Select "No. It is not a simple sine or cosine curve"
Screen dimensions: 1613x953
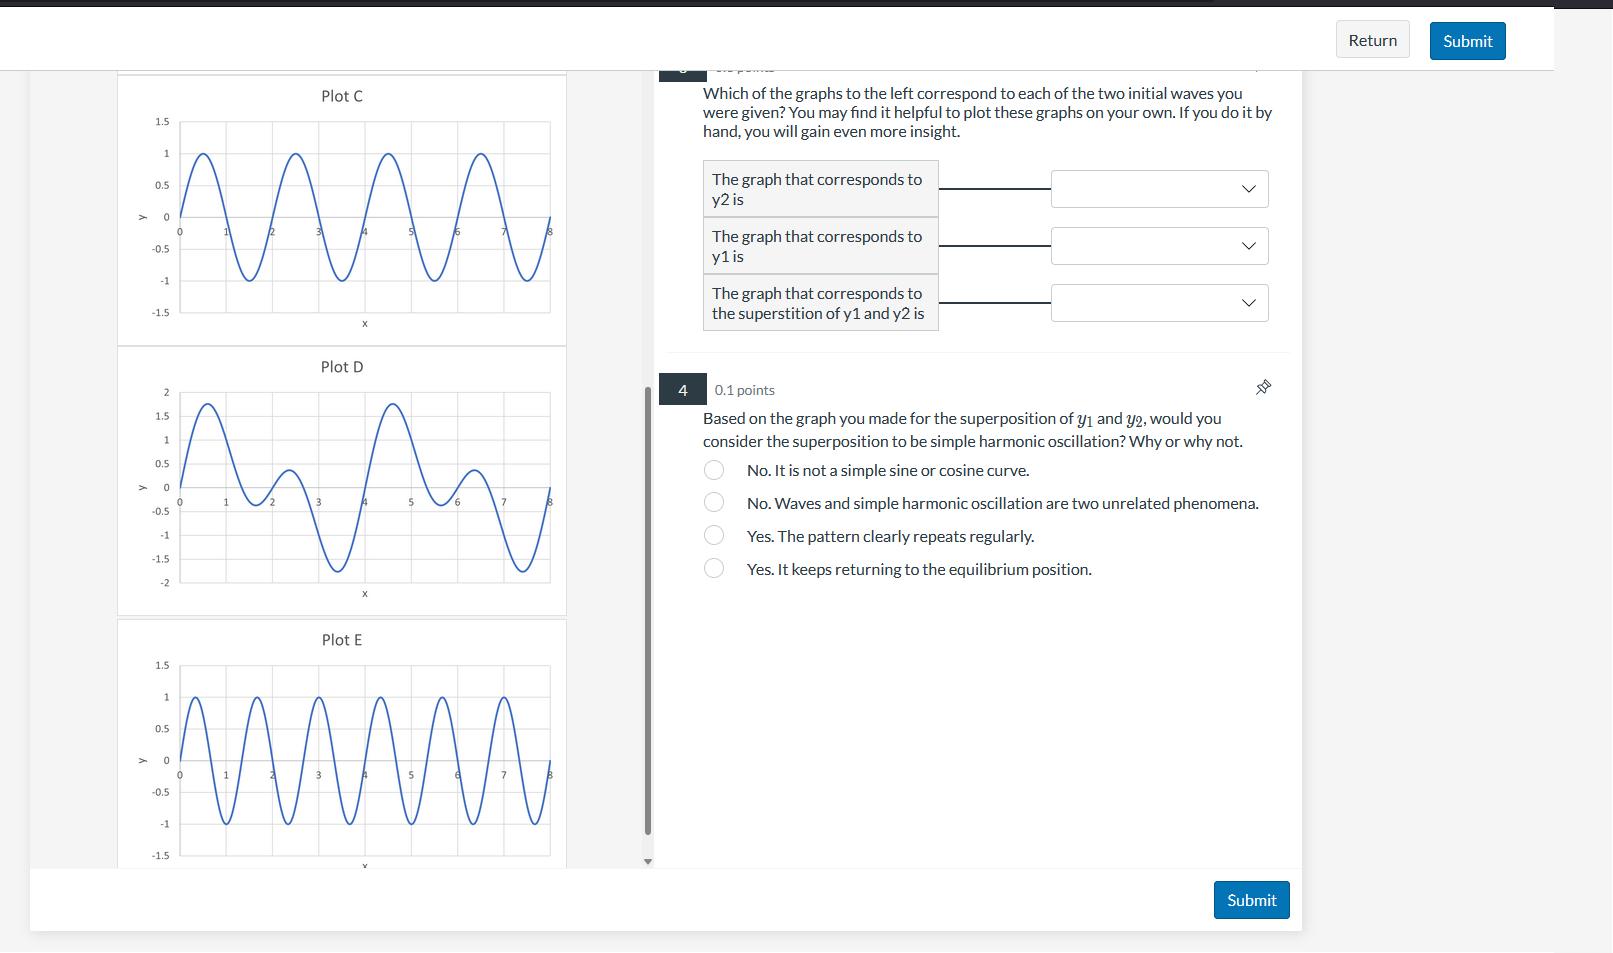[713, 469]
